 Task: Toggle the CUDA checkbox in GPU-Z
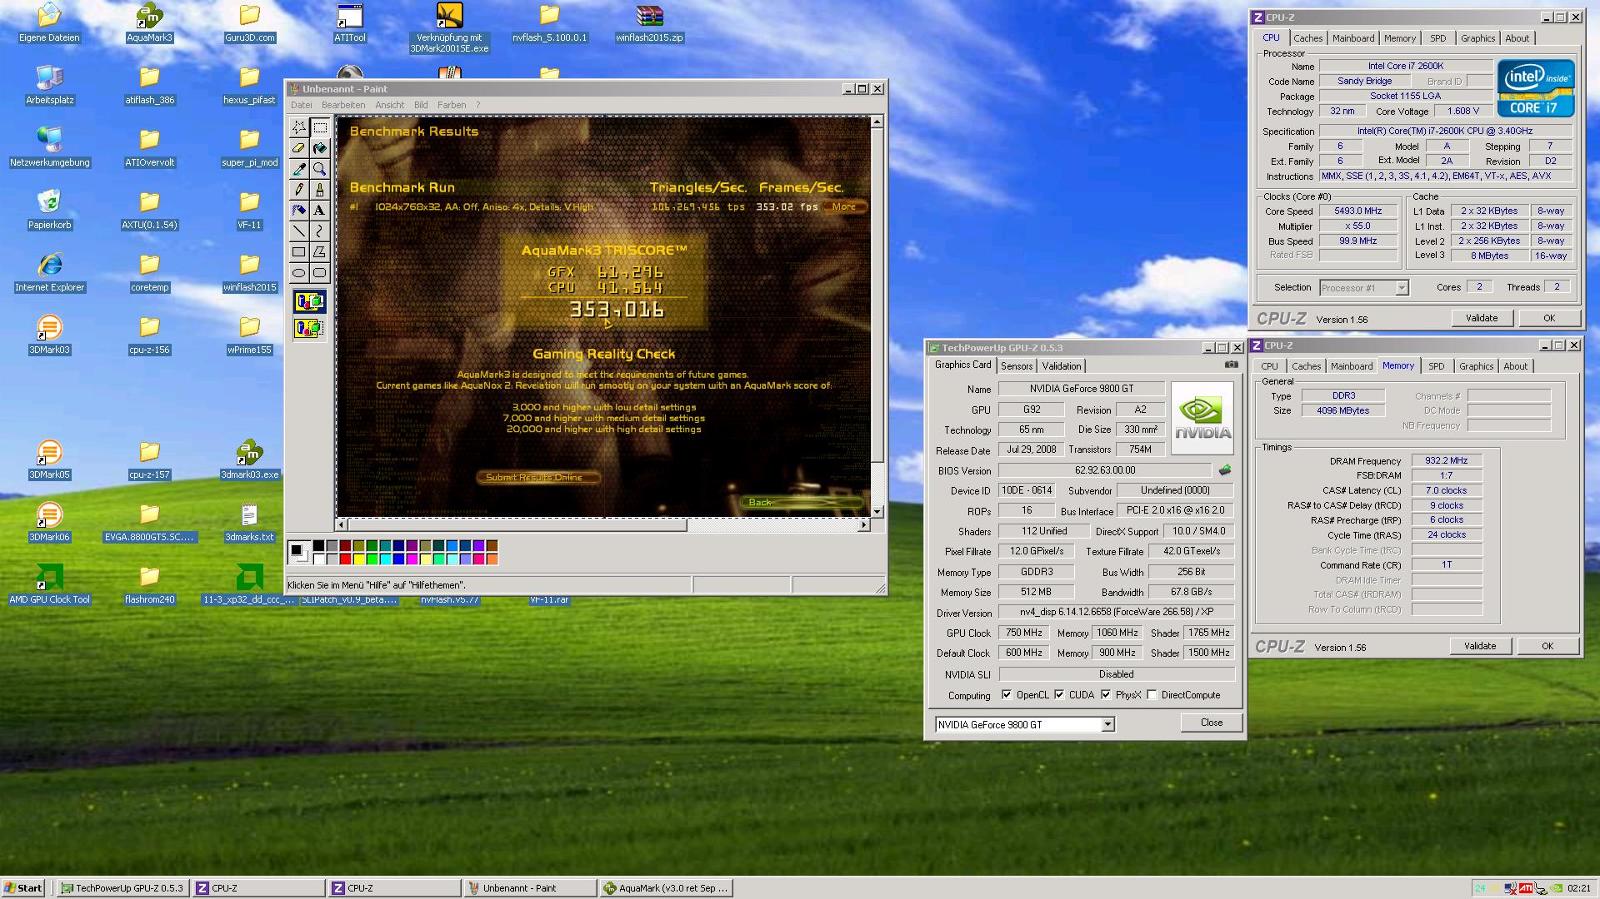click(x=1059, y=695)
